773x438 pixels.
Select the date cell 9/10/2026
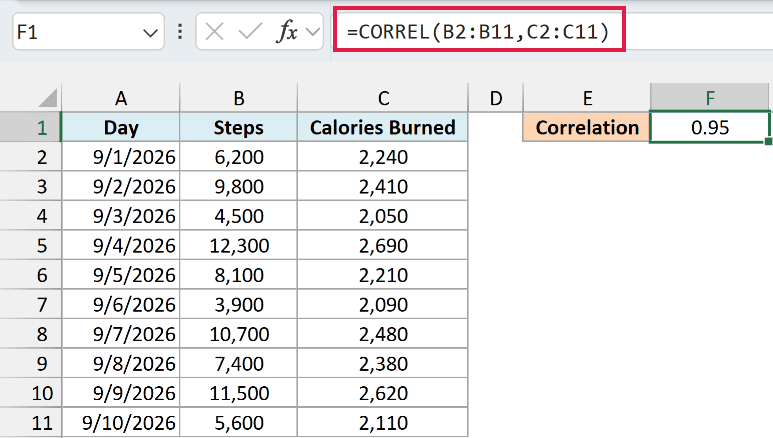point(121,423)
